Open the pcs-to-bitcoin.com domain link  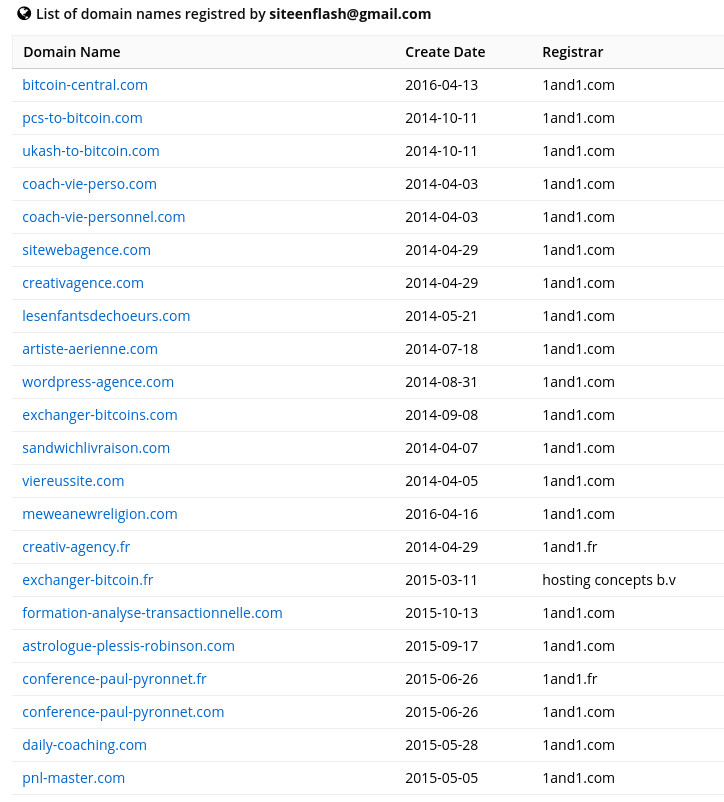[x=82, y=118]
